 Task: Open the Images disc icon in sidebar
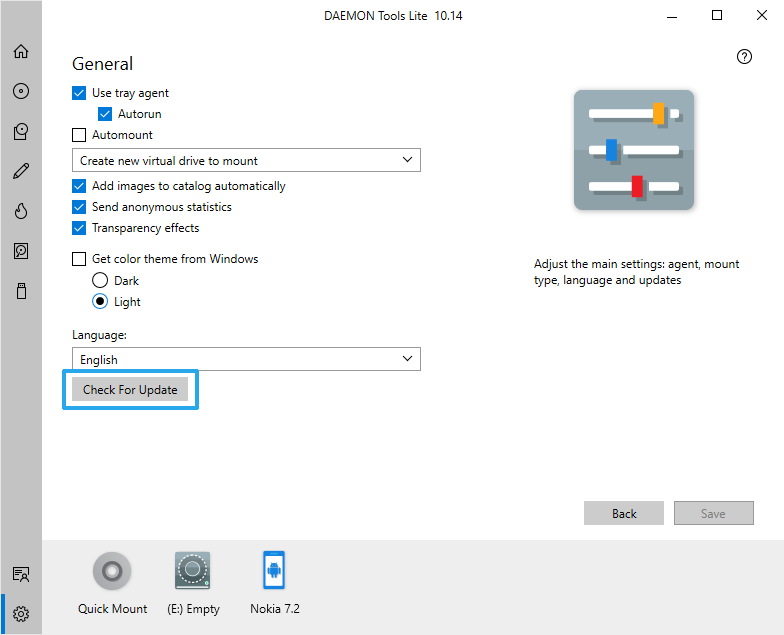[x=21, y=91]
